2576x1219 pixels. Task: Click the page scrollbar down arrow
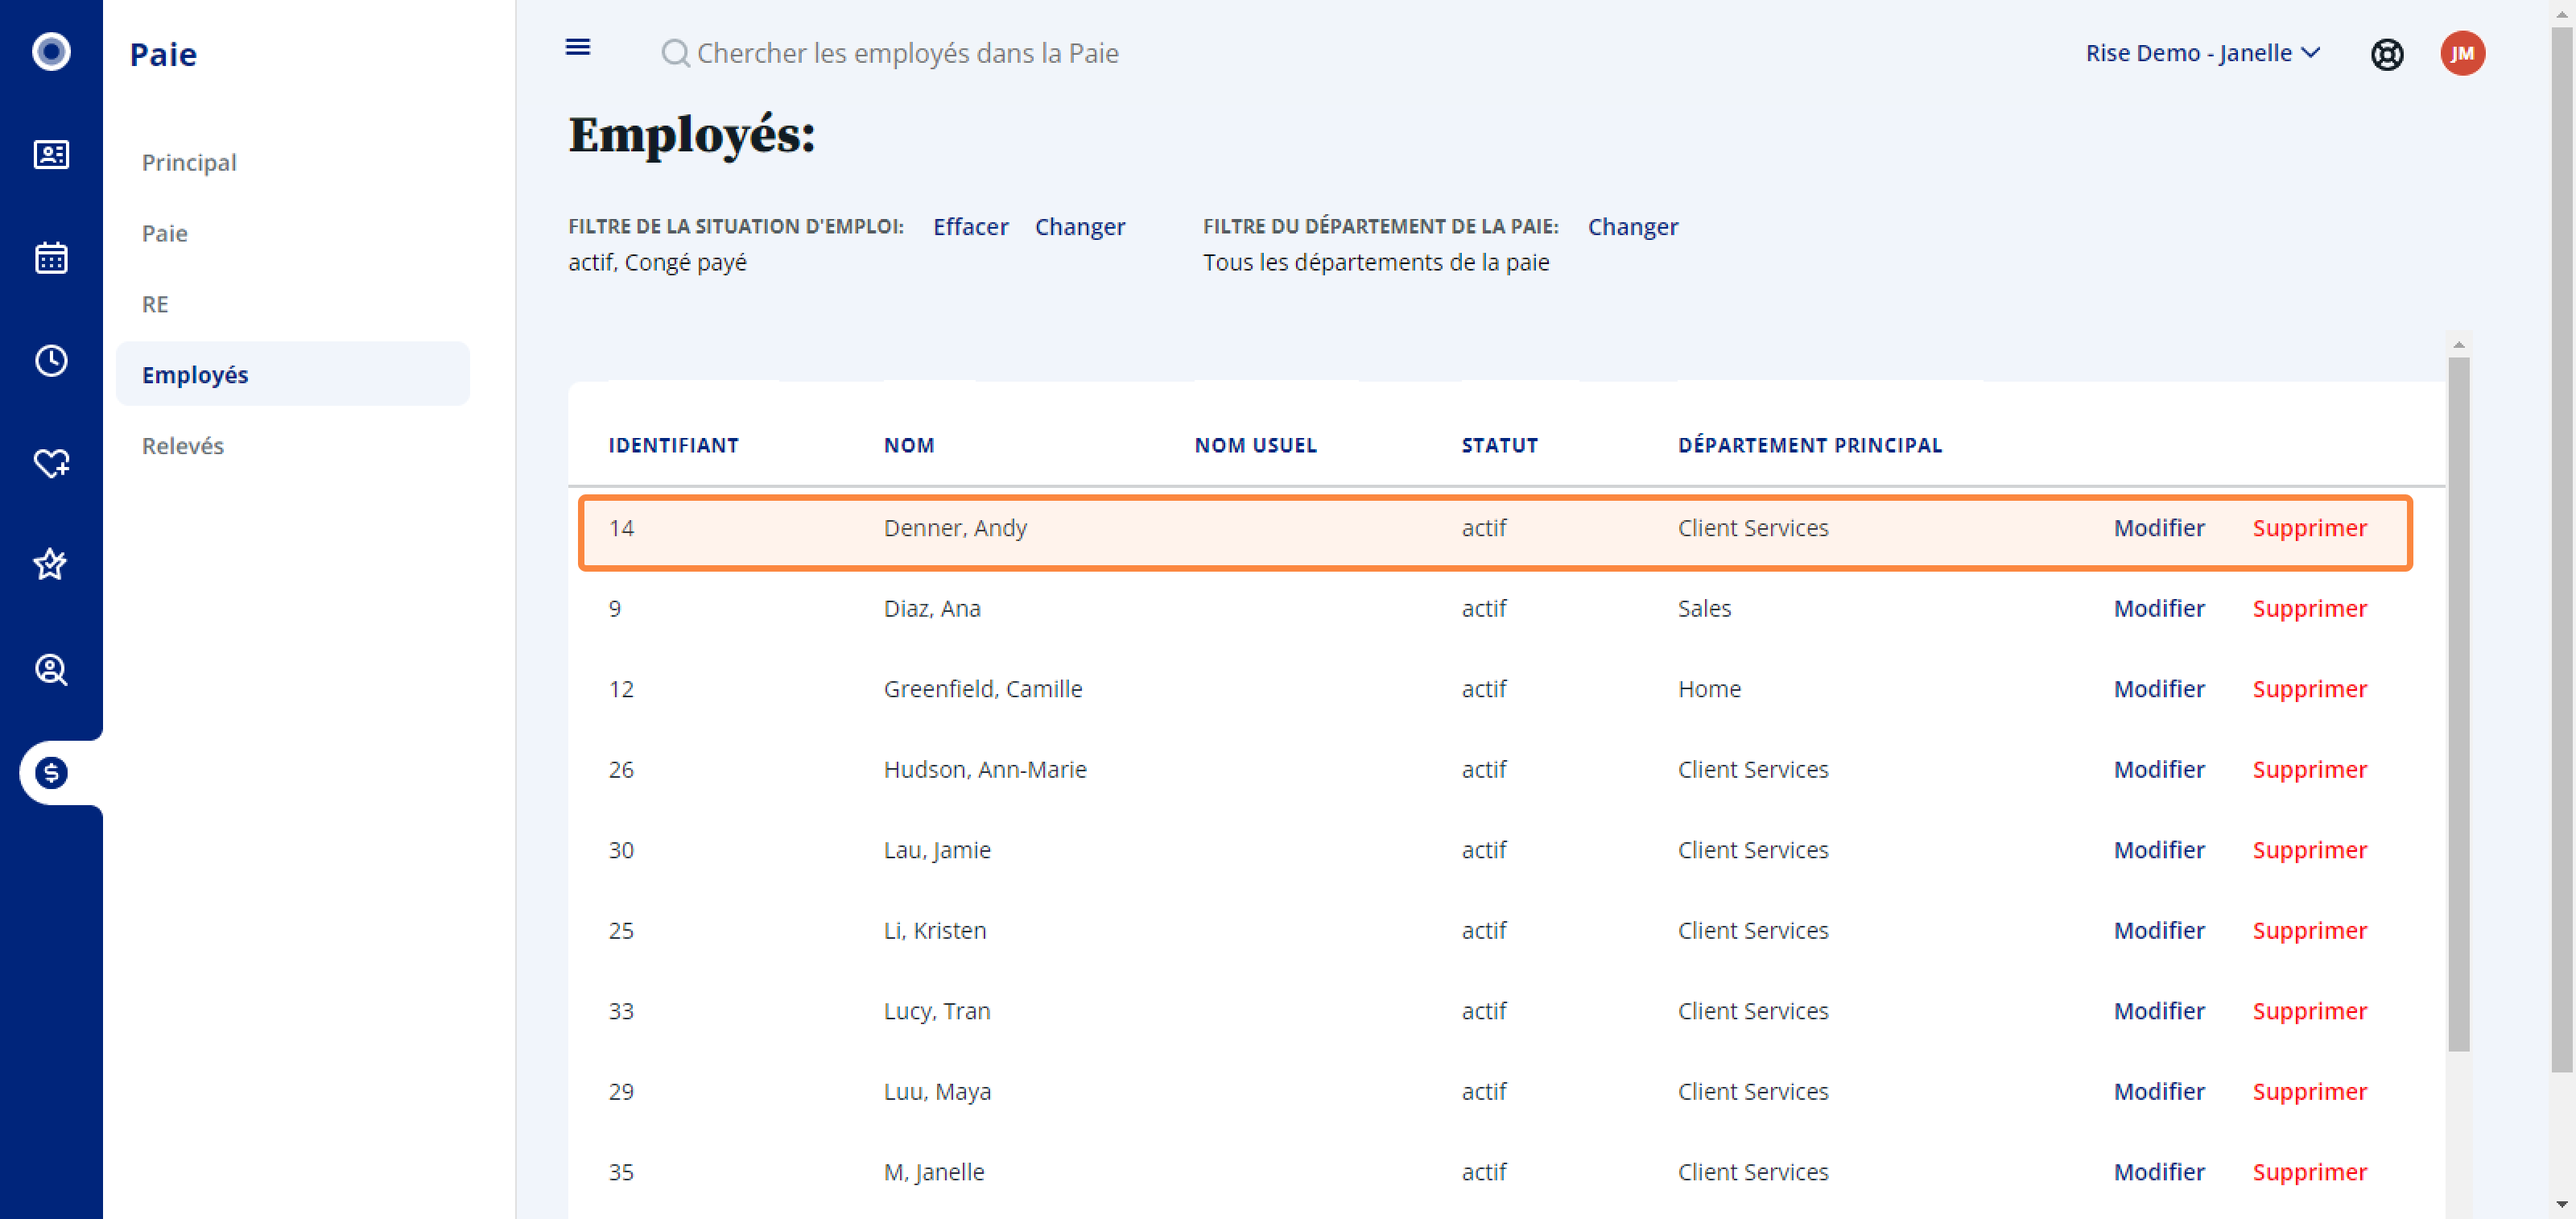pos(2561,1205)
